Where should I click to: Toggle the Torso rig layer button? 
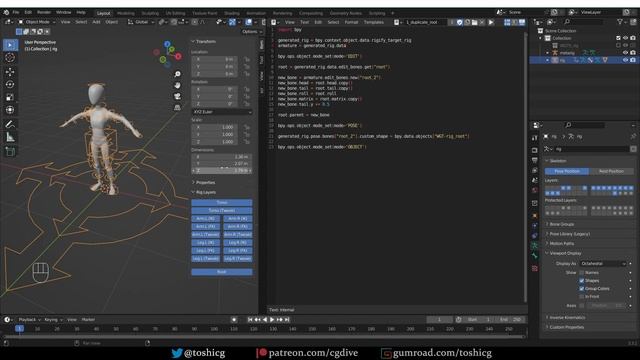point(222,202)
